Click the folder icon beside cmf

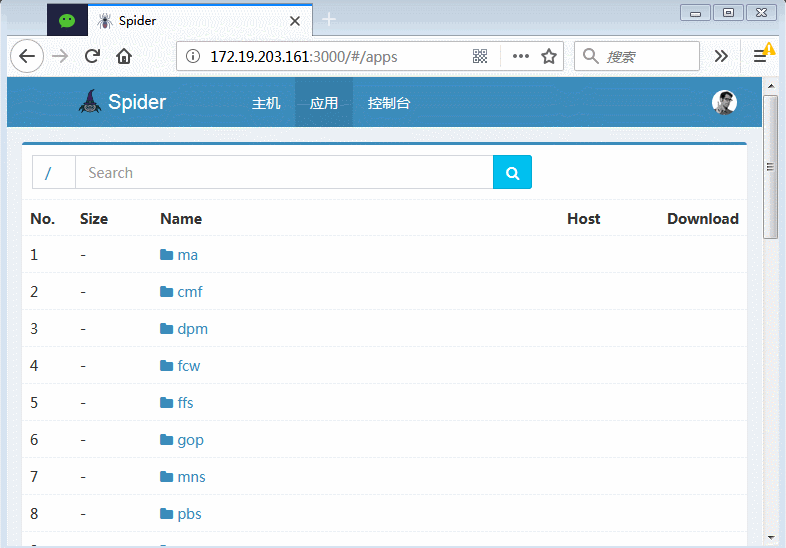[166, 292]
